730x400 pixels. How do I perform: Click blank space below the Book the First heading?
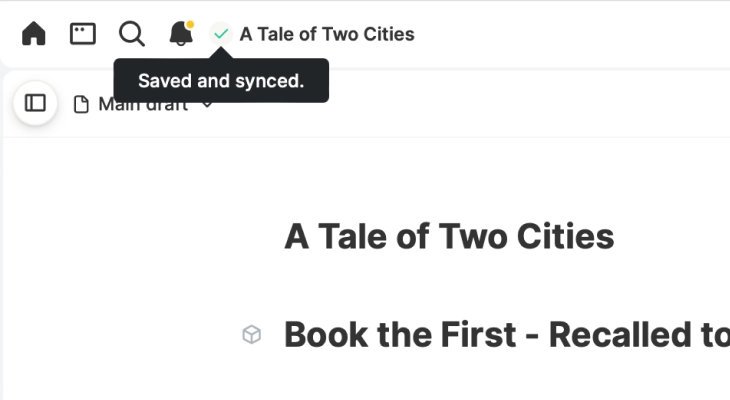coord(507,377)
